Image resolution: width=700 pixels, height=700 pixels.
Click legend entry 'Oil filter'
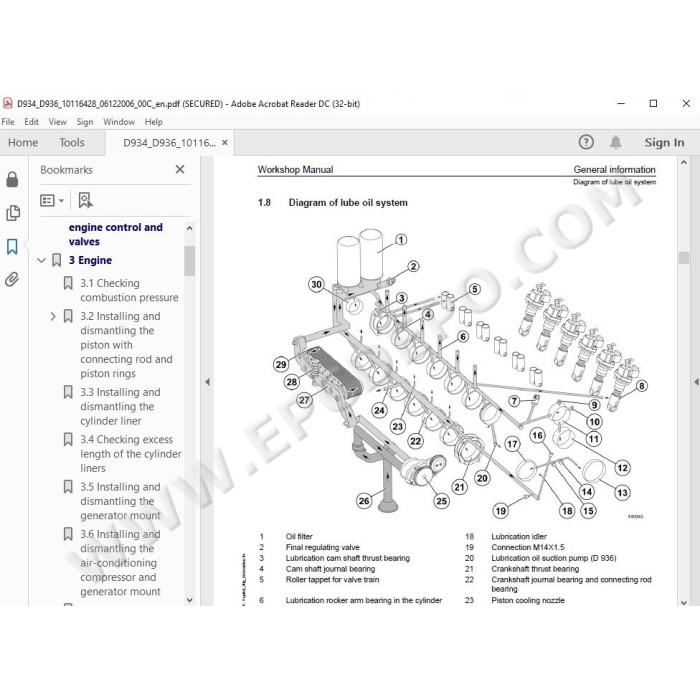tap(299, 537)
